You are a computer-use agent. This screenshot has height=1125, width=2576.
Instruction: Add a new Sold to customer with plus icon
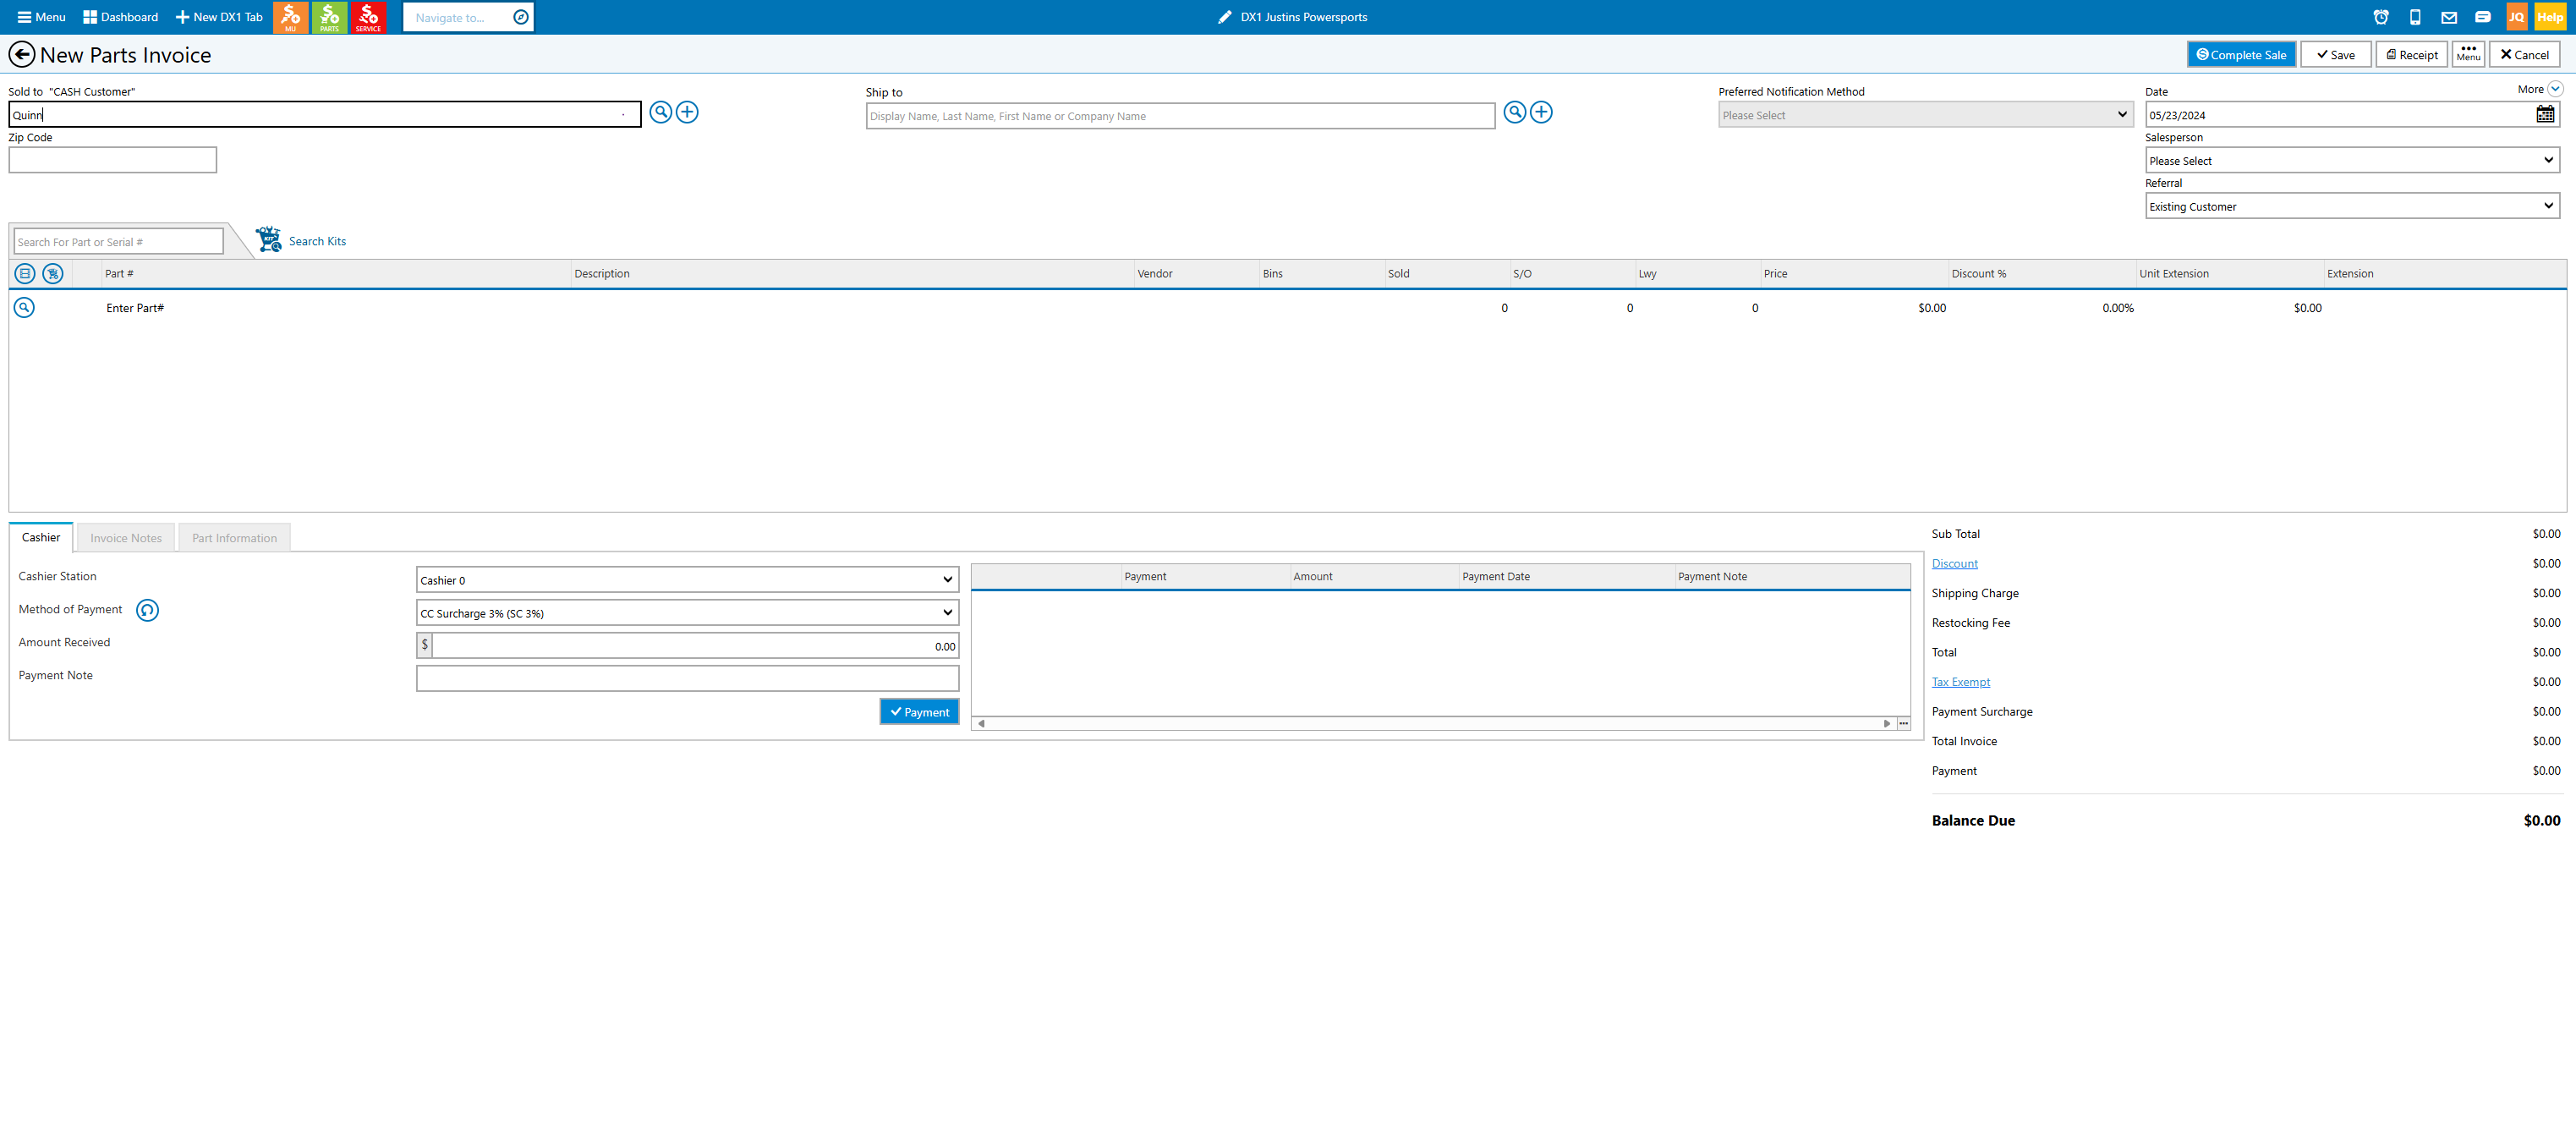tap(687, 112)
